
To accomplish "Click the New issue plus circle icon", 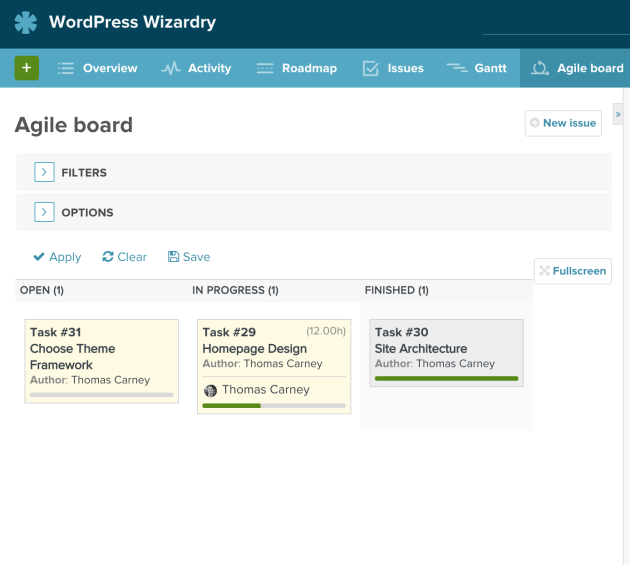I will tap(534, 123).
